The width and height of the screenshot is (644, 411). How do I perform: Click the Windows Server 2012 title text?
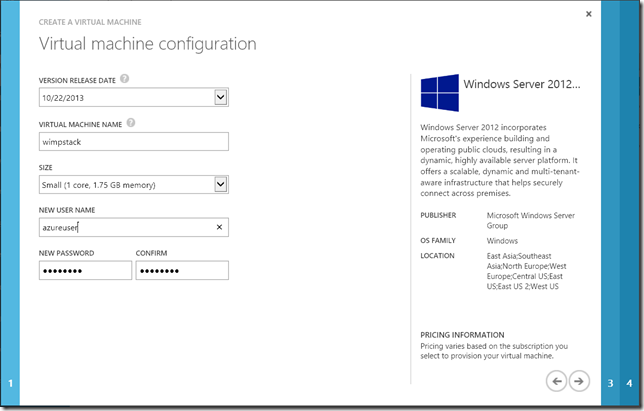[522, 84]
